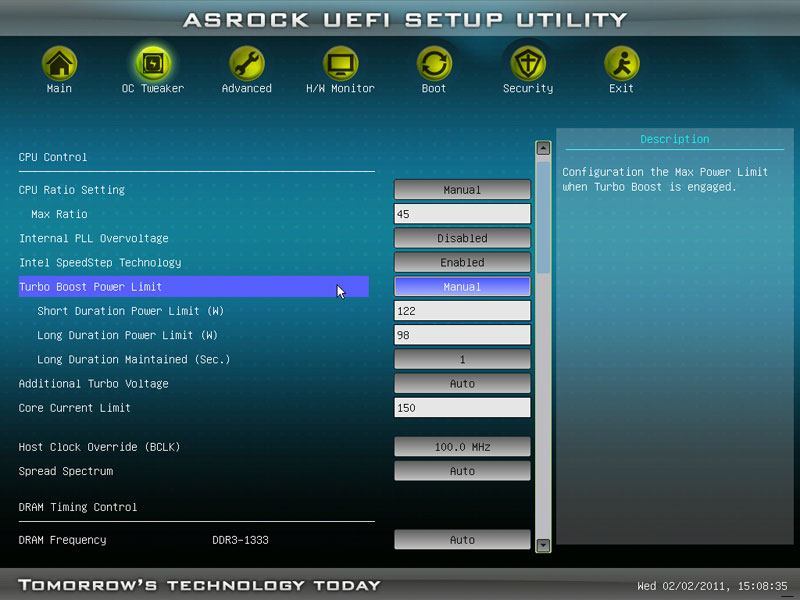Switch to the Boot tab label

(434, 88)
